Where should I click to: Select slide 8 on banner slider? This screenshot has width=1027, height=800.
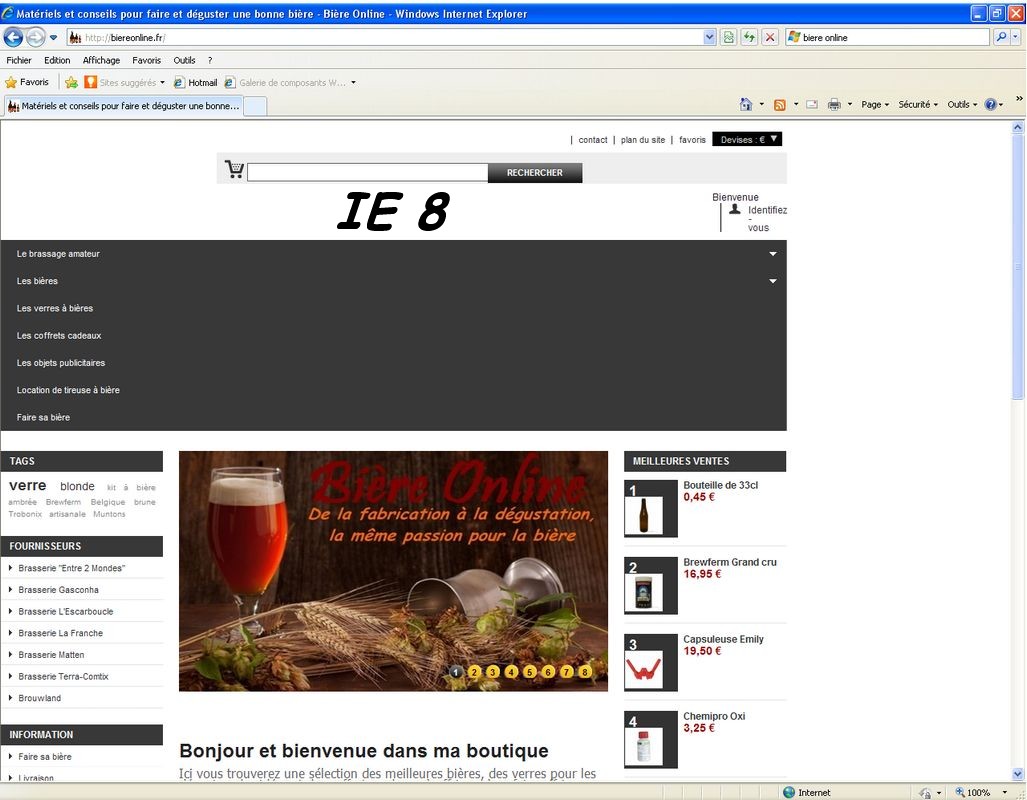(x=585, y=672)
